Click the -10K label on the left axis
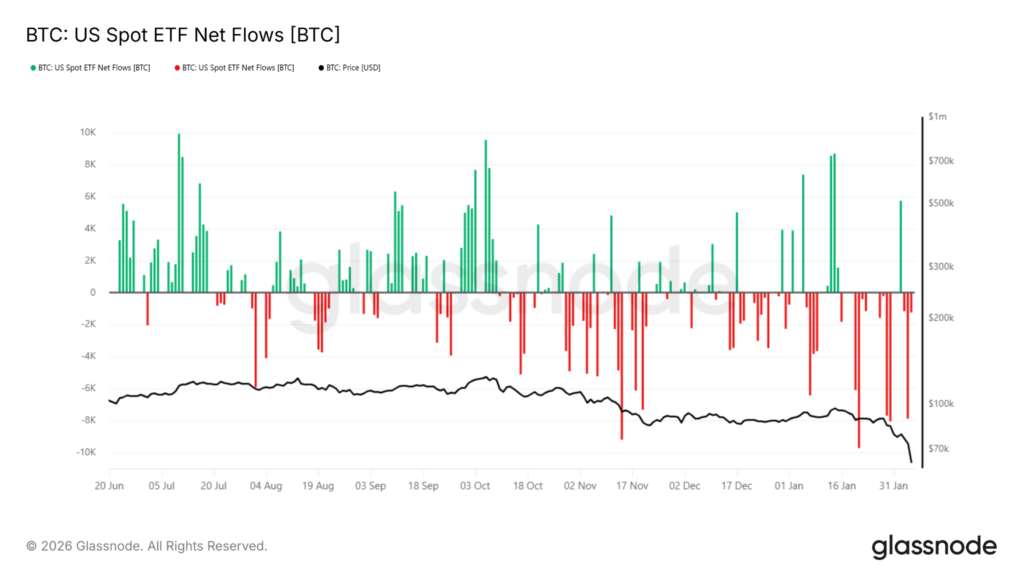Viewport: 1024px width, 576px height. [86, 452]
